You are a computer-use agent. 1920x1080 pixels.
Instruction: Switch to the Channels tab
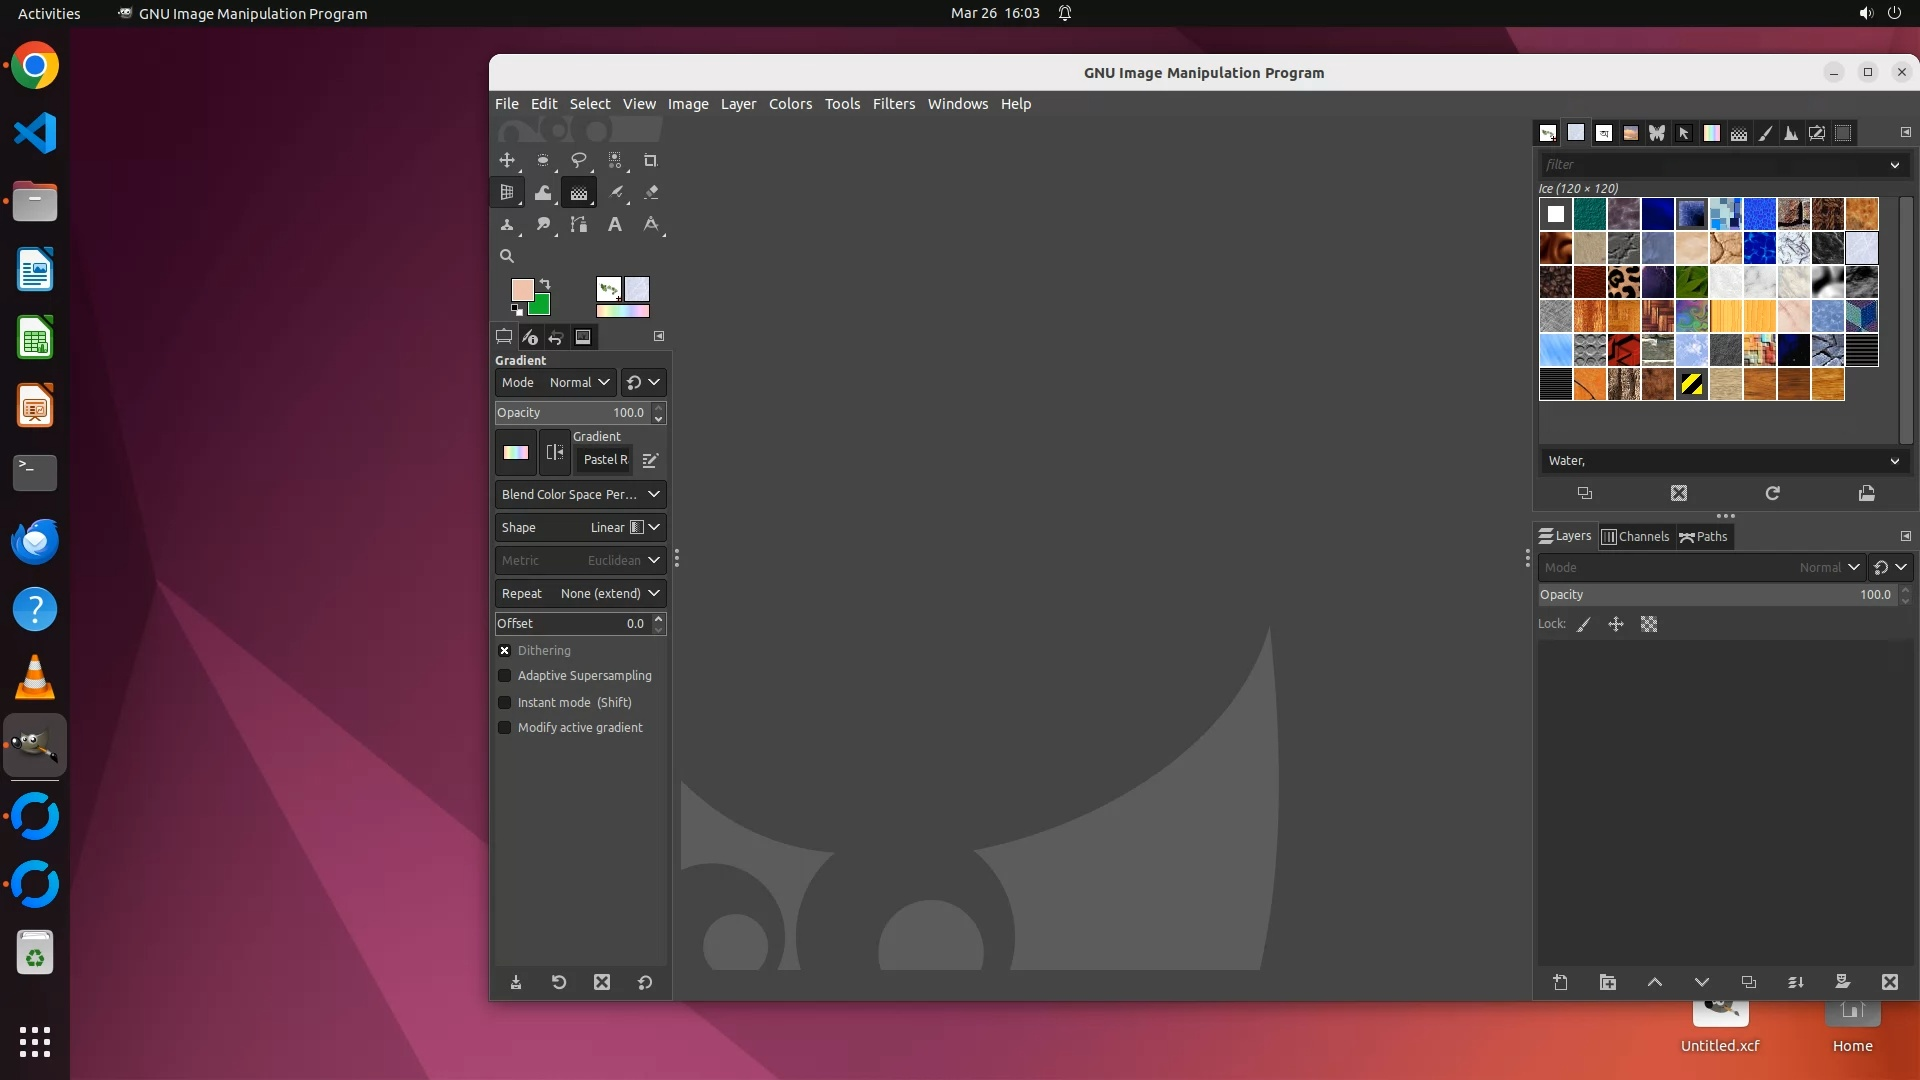coord(1635,537)
